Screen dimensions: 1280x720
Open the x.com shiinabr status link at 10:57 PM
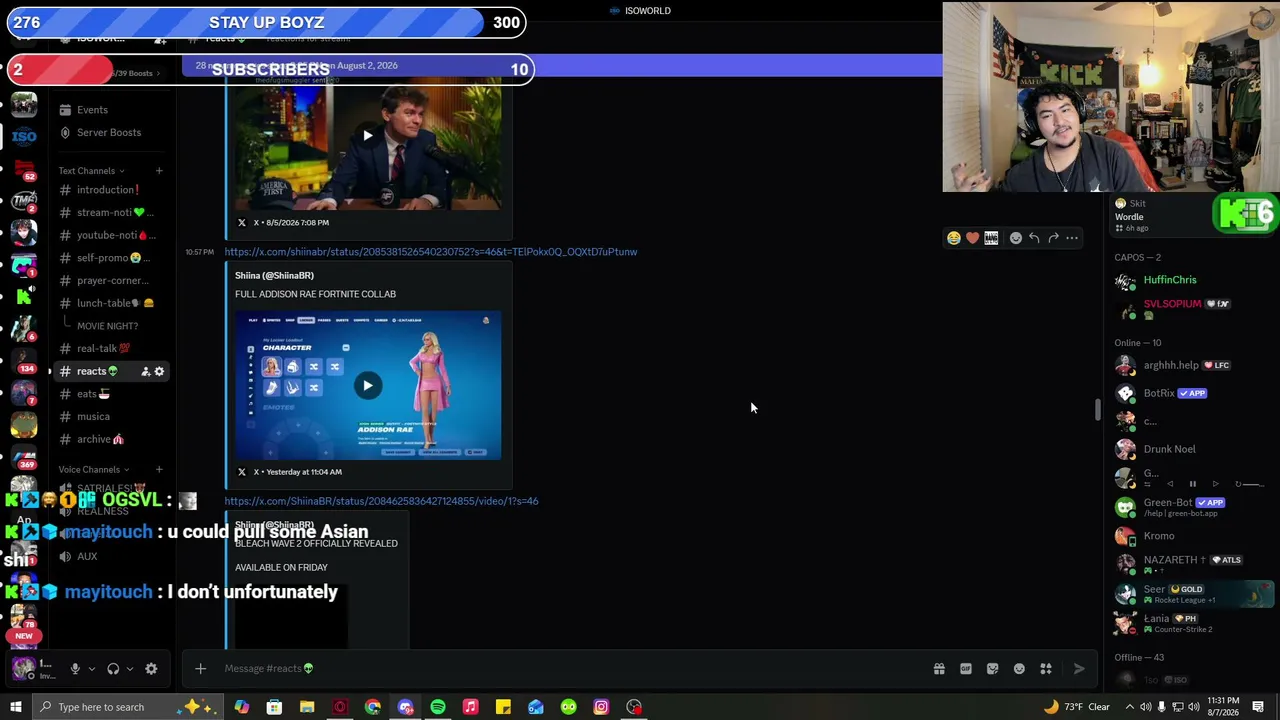[430, 252]
